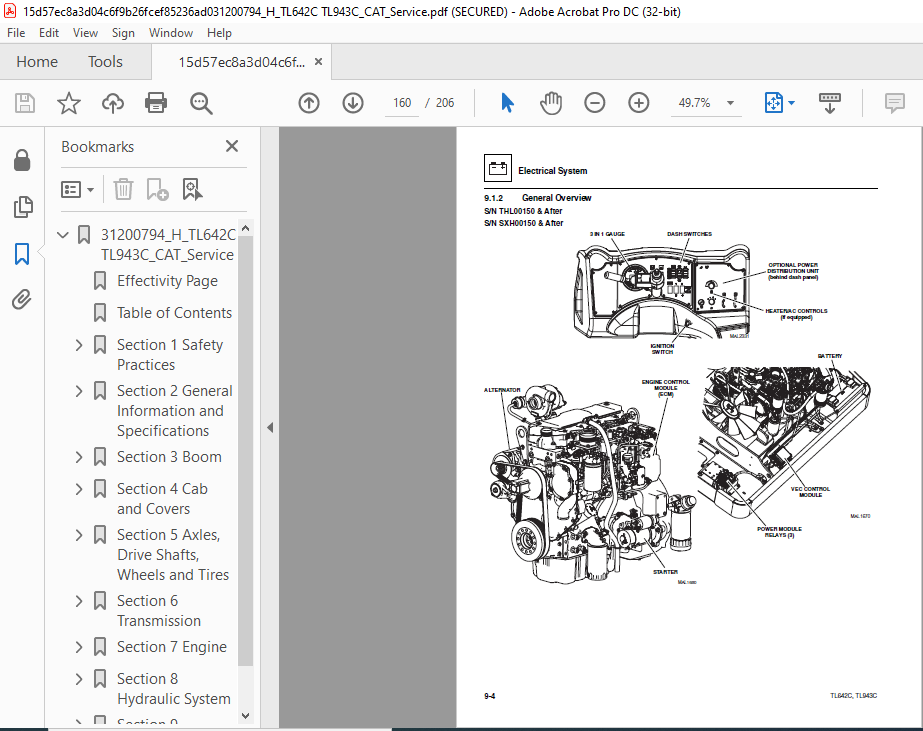
Task: Find current bookmark icon
Action: pyautogui.click(x=192, y=190)
